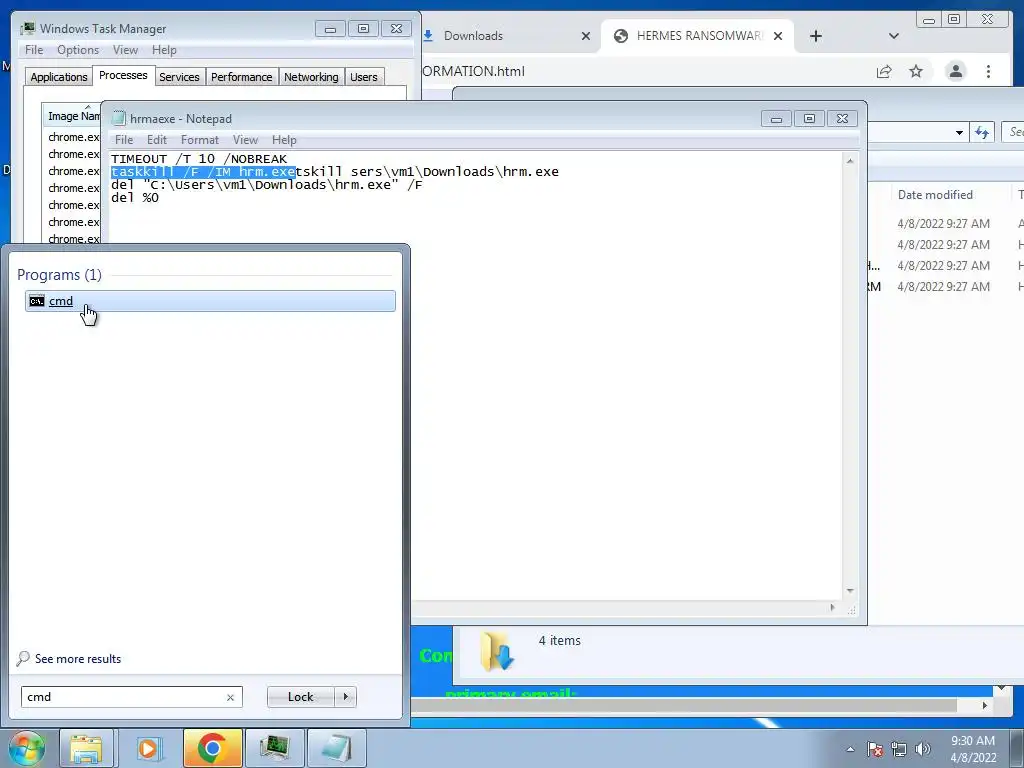Click Explorer refresh button
Image resolution: width=1024 pixels, height=768 pixels.
click(x=982, y=133)
